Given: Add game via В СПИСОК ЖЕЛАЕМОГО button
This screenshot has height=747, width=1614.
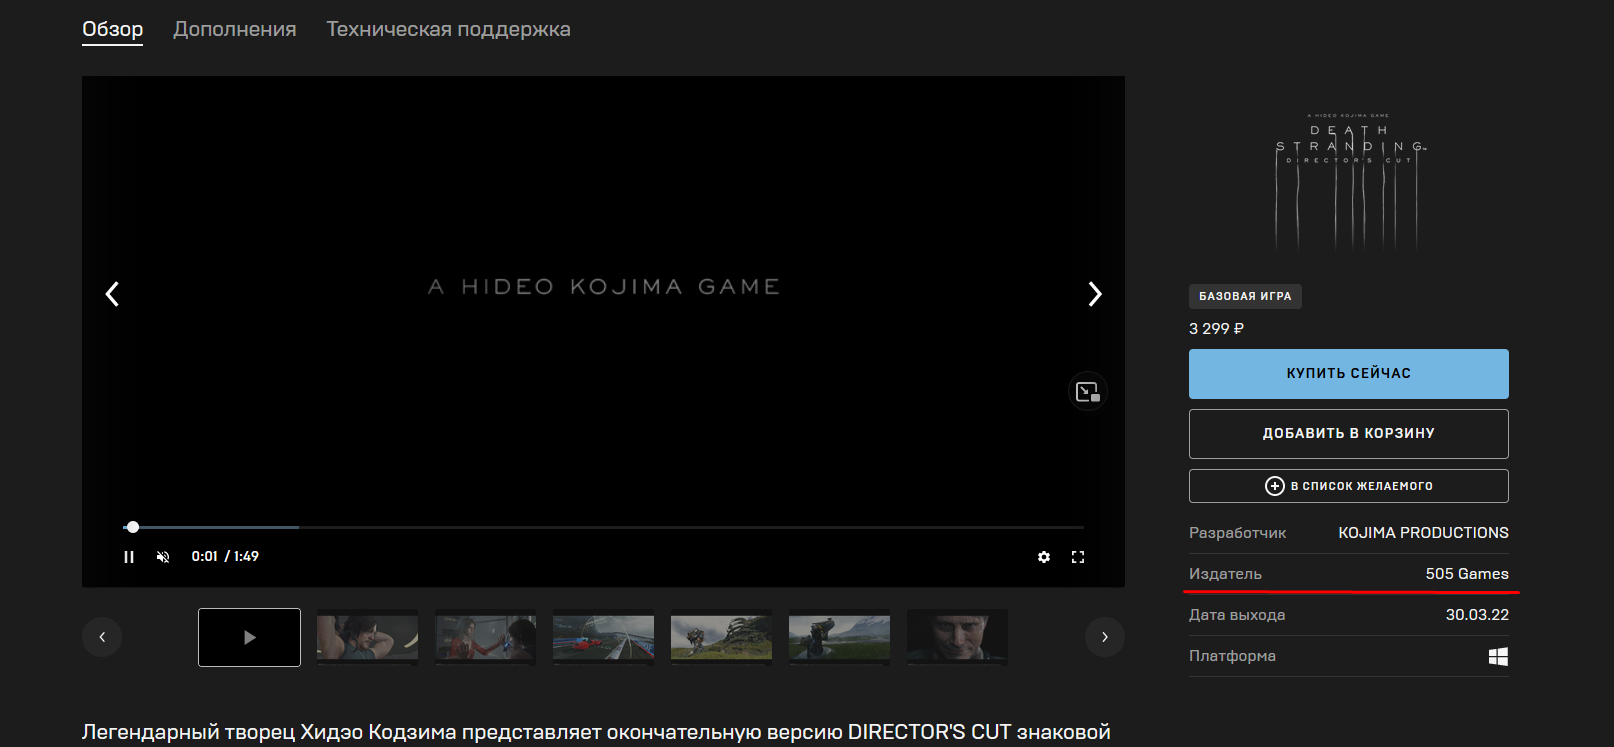Looking at the screenshot, I should pos(1348,486).
